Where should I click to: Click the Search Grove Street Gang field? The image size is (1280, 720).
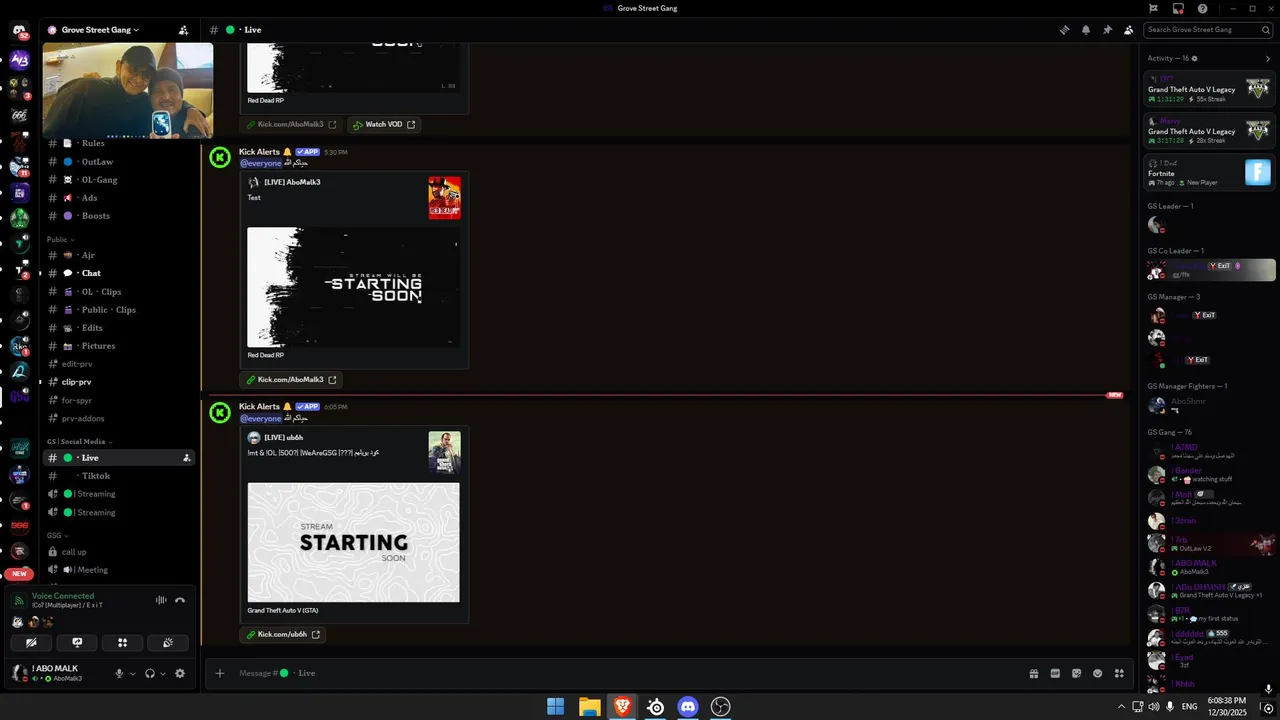click(x=1208, y=30)
